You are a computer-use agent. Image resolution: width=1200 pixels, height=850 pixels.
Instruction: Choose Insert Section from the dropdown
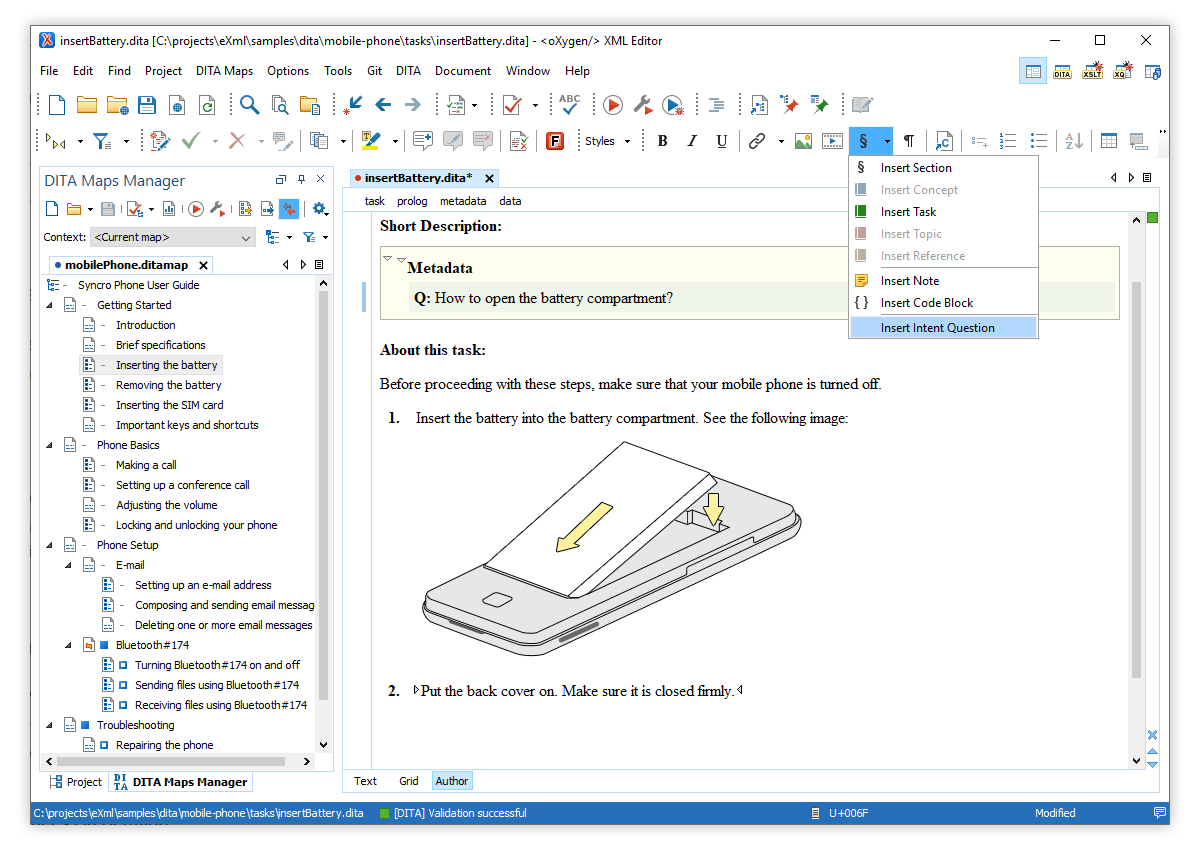pos(944,168)
